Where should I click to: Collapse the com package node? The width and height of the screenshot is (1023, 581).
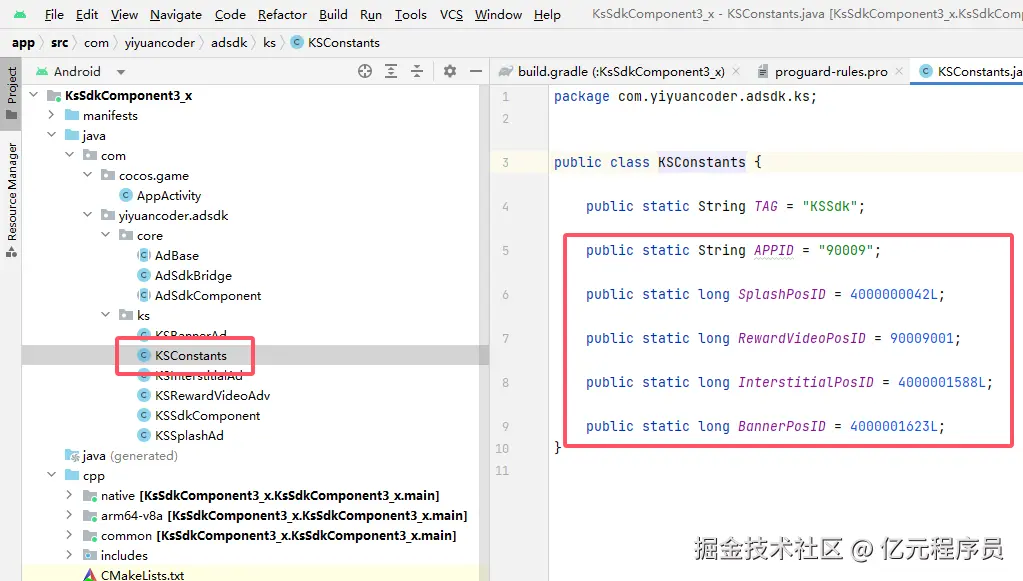[x=70, y=155]
